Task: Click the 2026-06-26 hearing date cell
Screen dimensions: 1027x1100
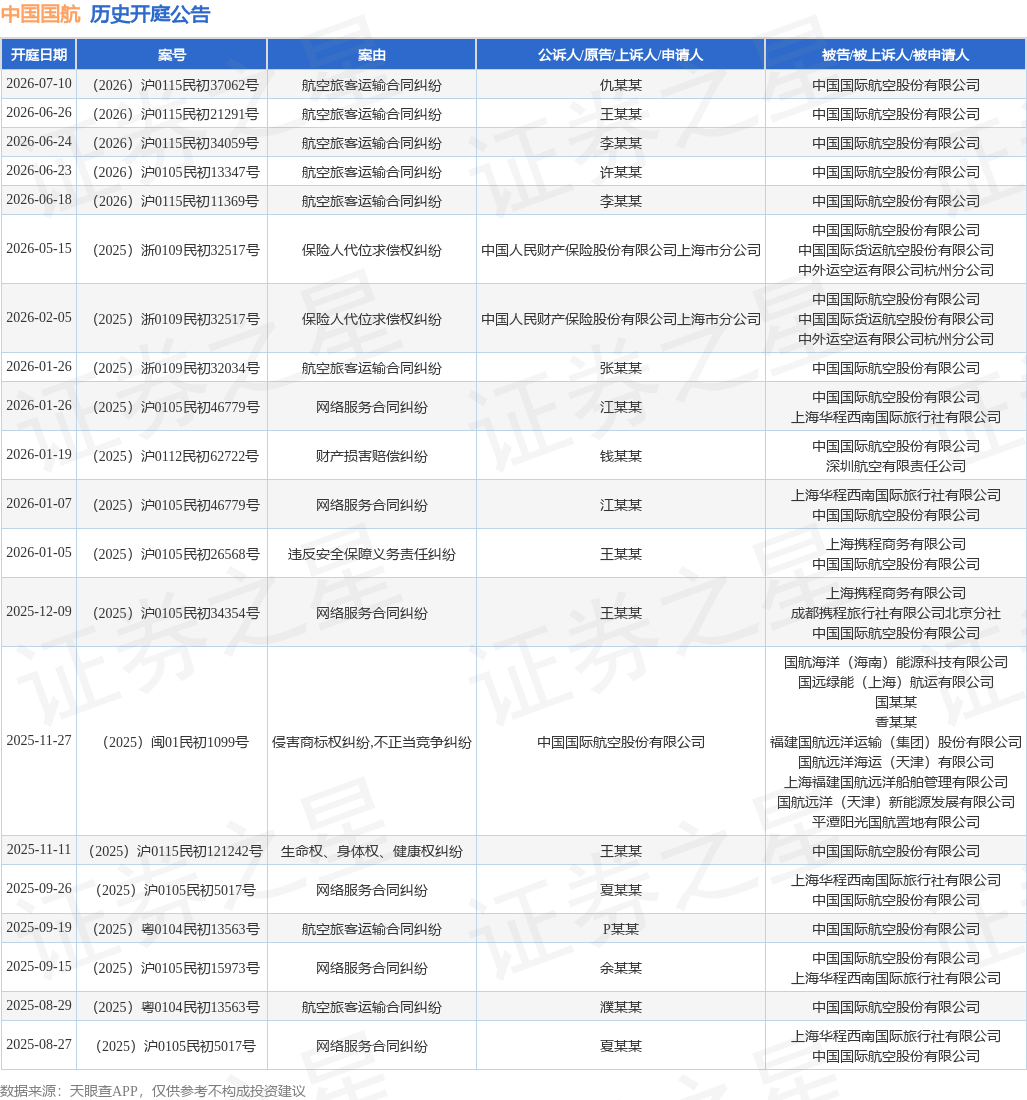Action: coord(39,113)
